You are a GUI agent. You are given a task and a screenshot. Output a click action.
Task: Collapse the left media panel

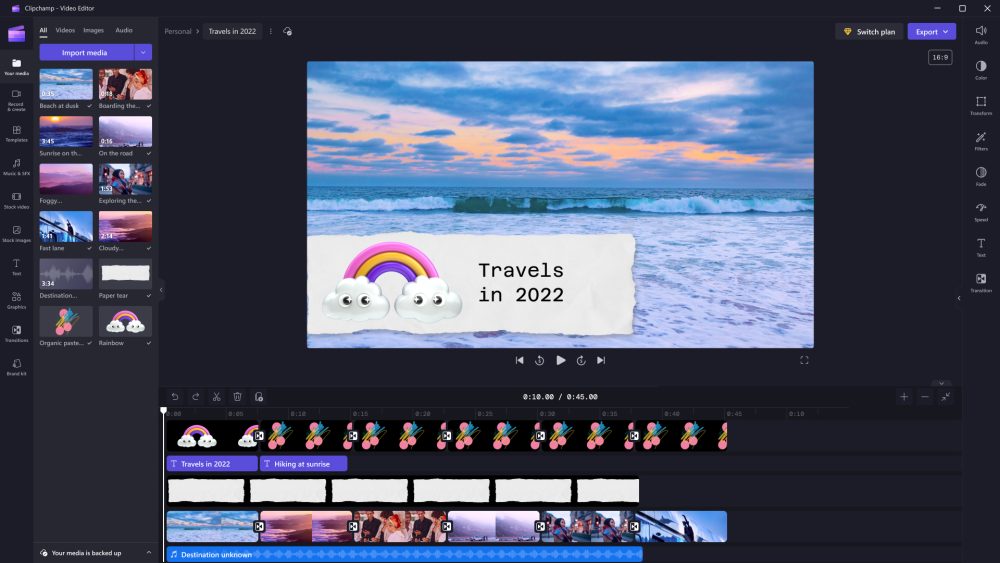161,290
